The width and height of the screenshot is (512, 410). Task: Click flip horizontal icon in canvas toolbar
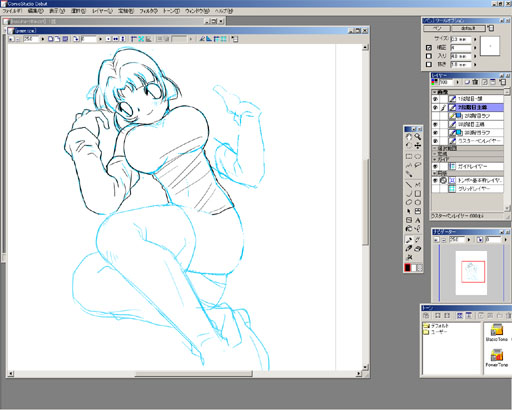pyautogui.click(x=115, y=39)
